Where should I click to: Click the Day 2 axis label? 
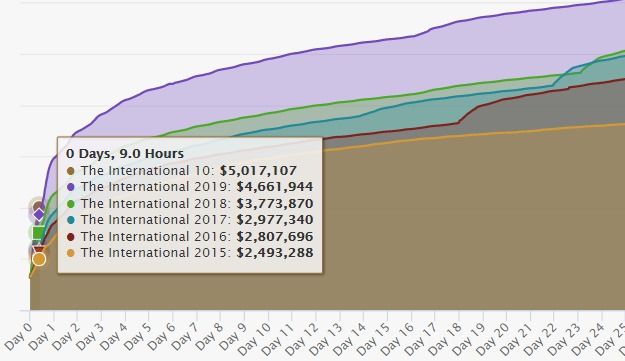tap(66, 336)
